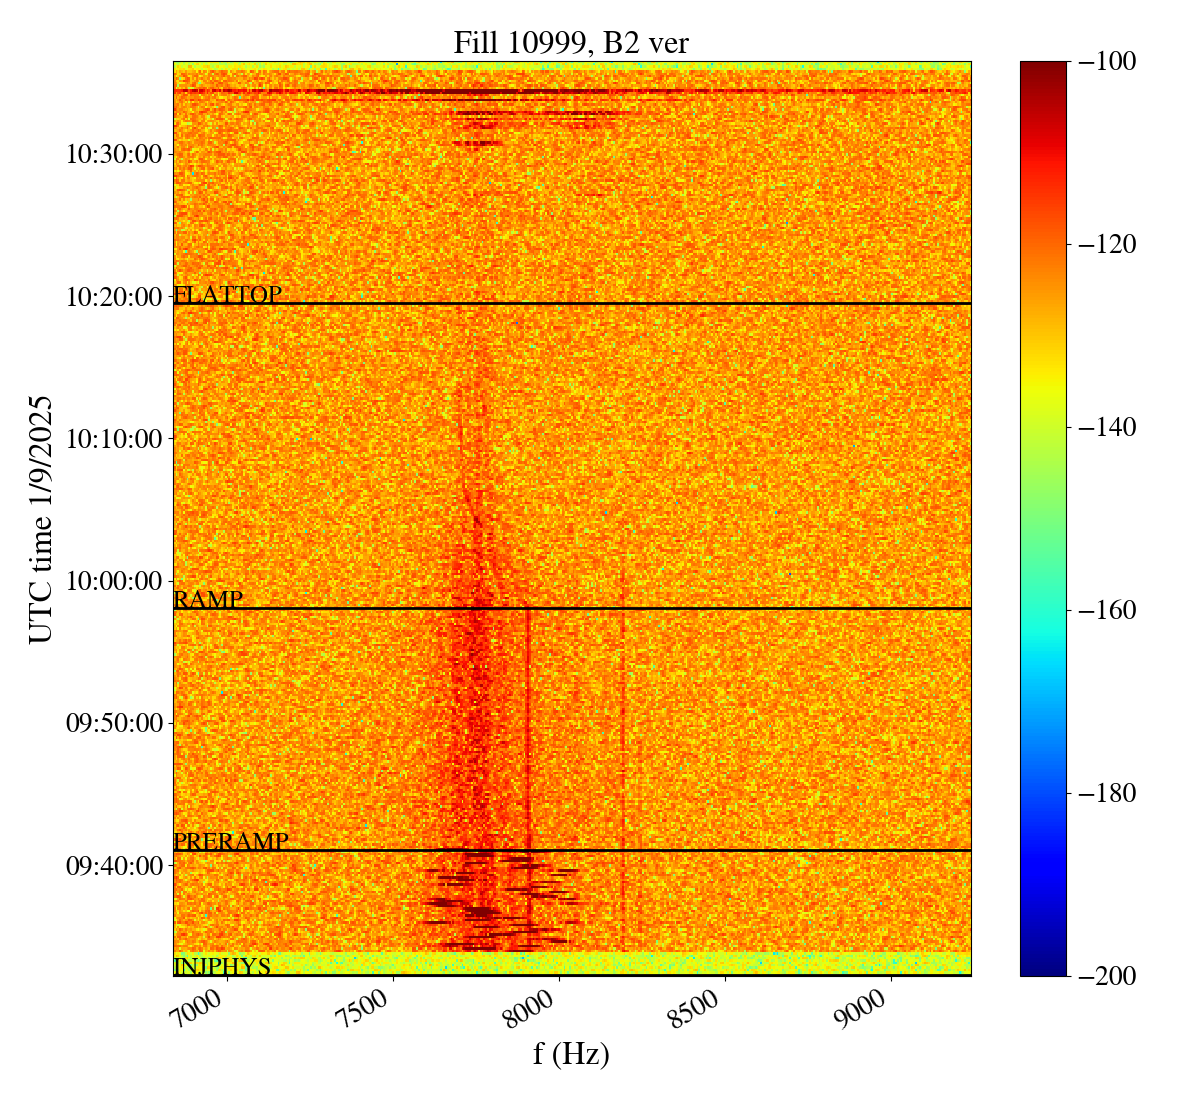Click the plot title "Fill 10999, B2 ver"

(571, 42)
